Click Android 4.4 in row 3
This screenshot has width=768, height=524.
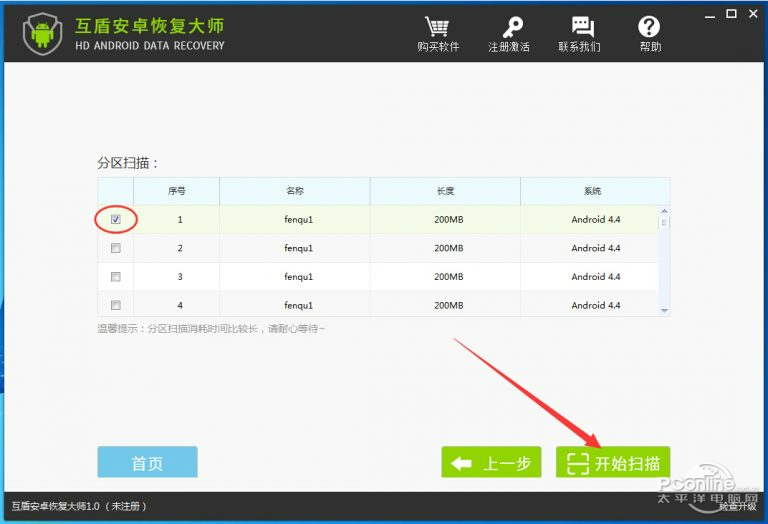click(596, 277)
